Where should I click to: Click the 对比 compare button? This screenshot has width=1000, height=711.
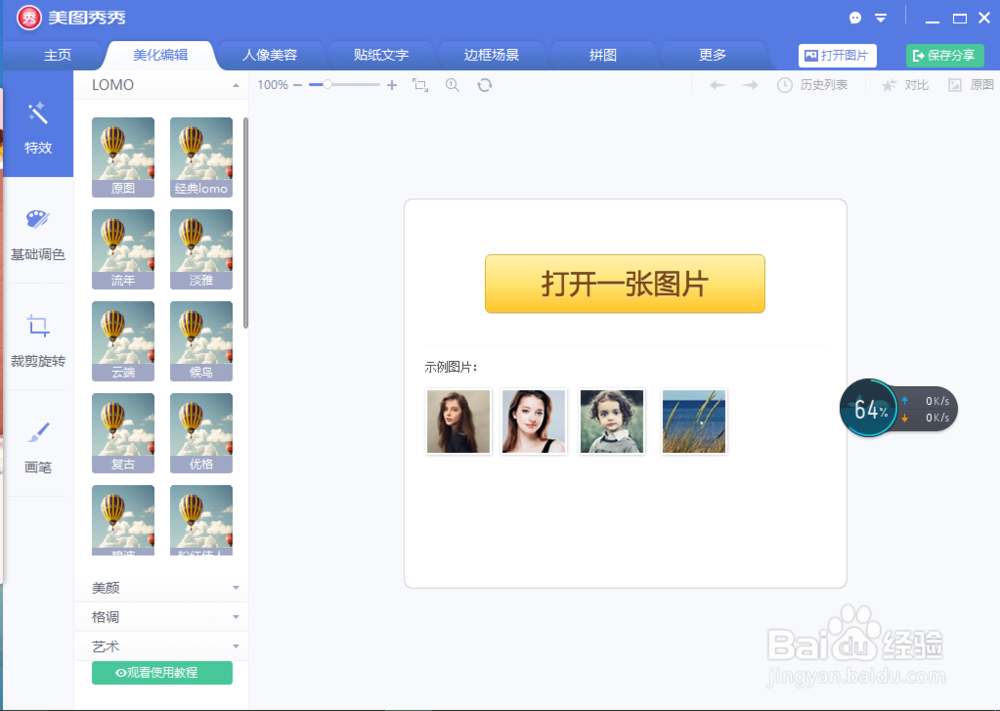pos(905,85)
